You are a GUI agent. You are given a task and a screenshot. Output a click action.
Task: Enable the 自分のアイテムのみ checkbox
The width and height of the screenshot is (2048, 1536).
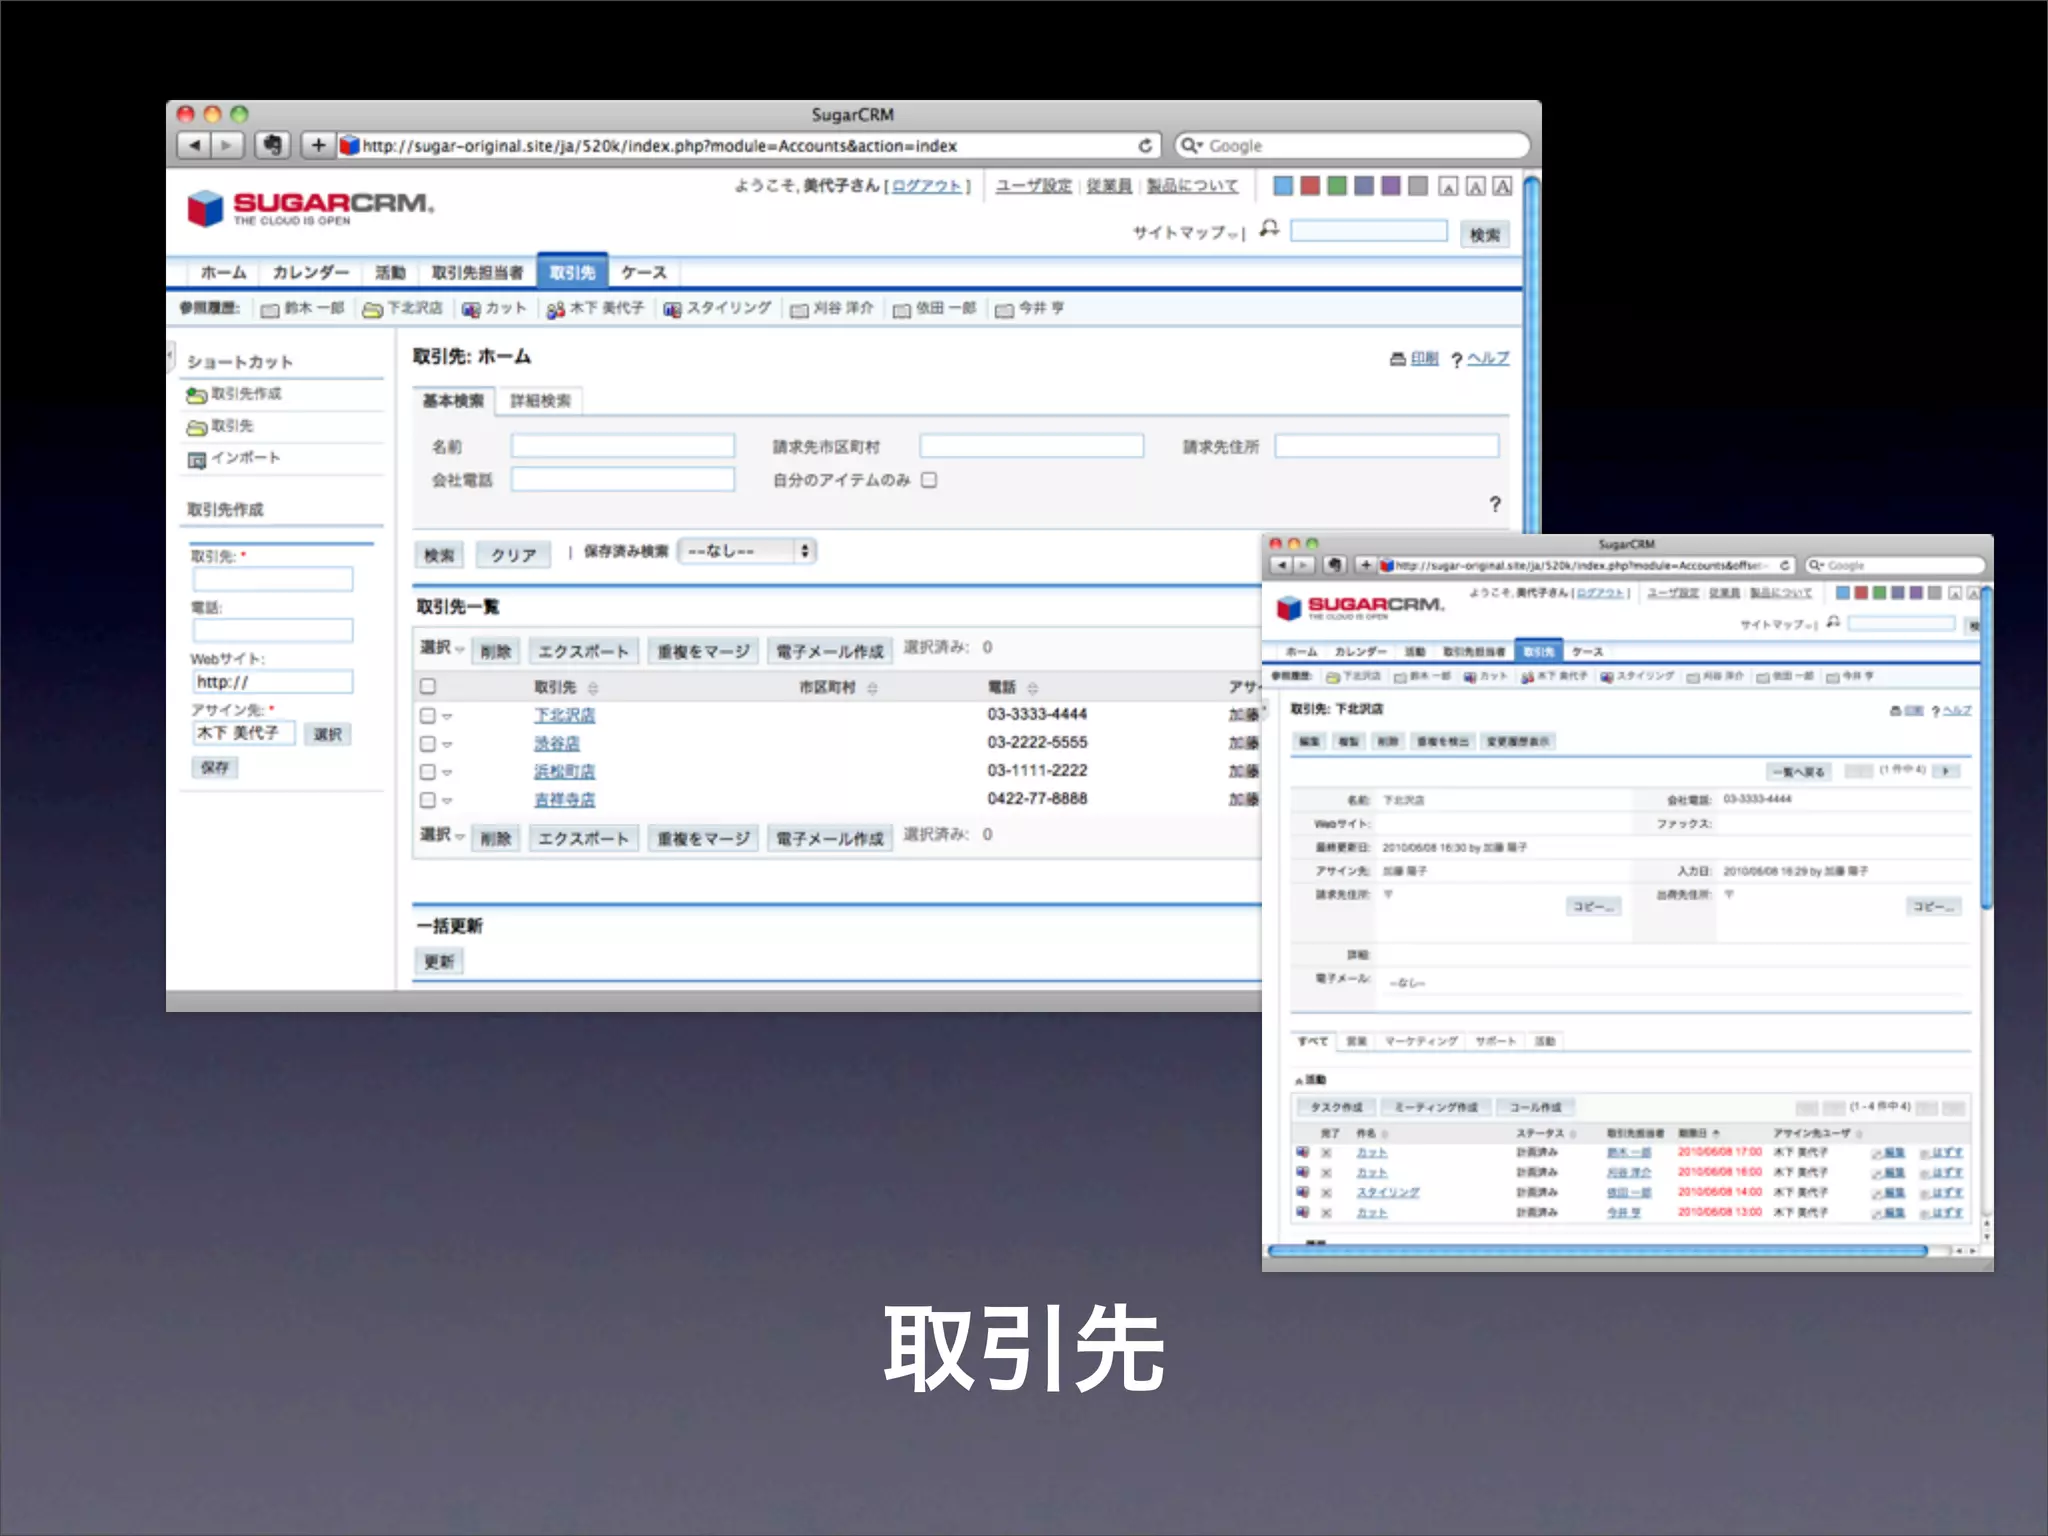tap(929, 480)
